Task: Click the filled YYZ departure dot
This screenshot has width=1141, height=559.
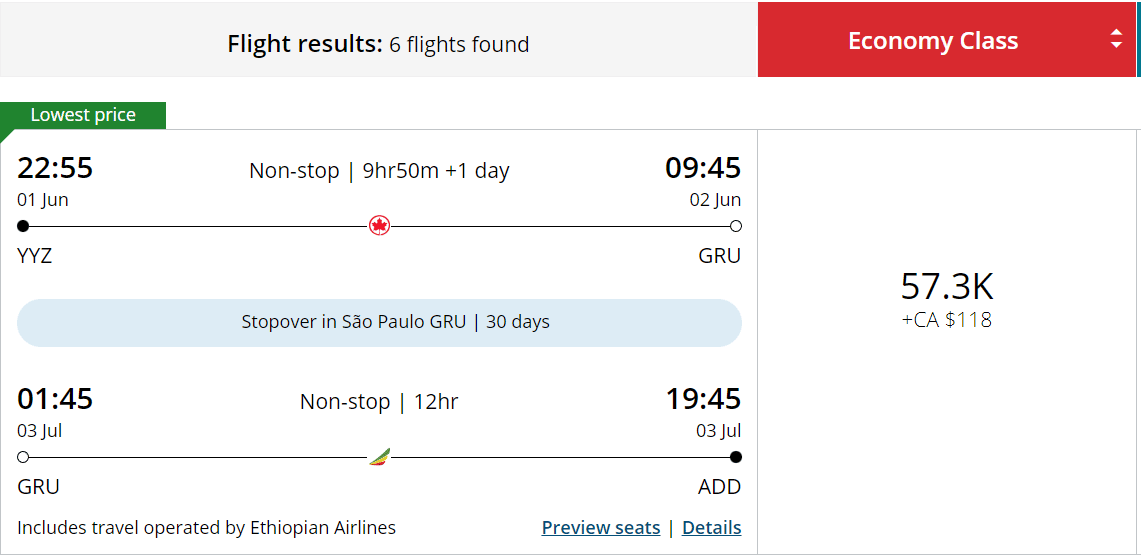Action: pyautogui.click(x=23, y=226)
